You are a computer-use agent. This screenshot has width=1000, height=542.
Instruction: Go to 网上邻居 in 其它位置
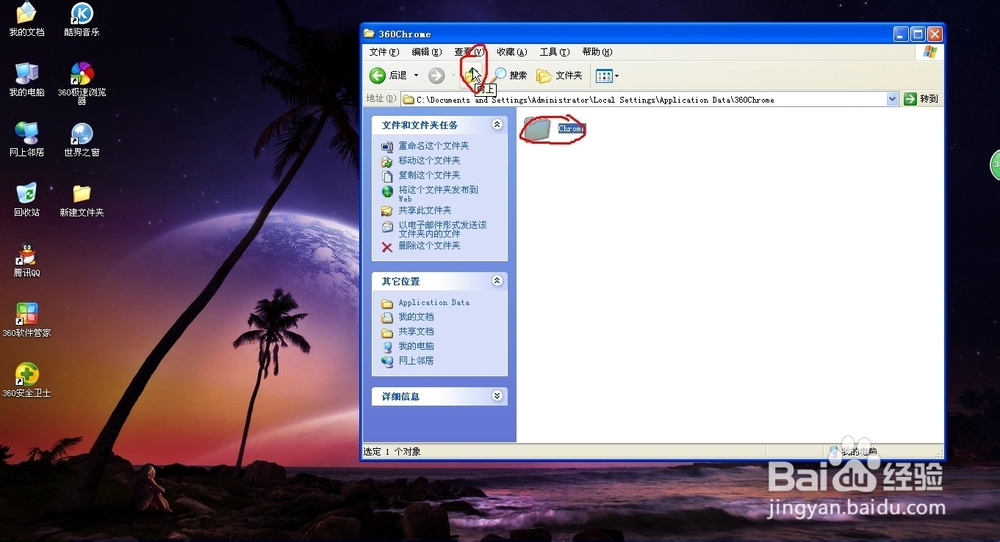pos(416,361)
